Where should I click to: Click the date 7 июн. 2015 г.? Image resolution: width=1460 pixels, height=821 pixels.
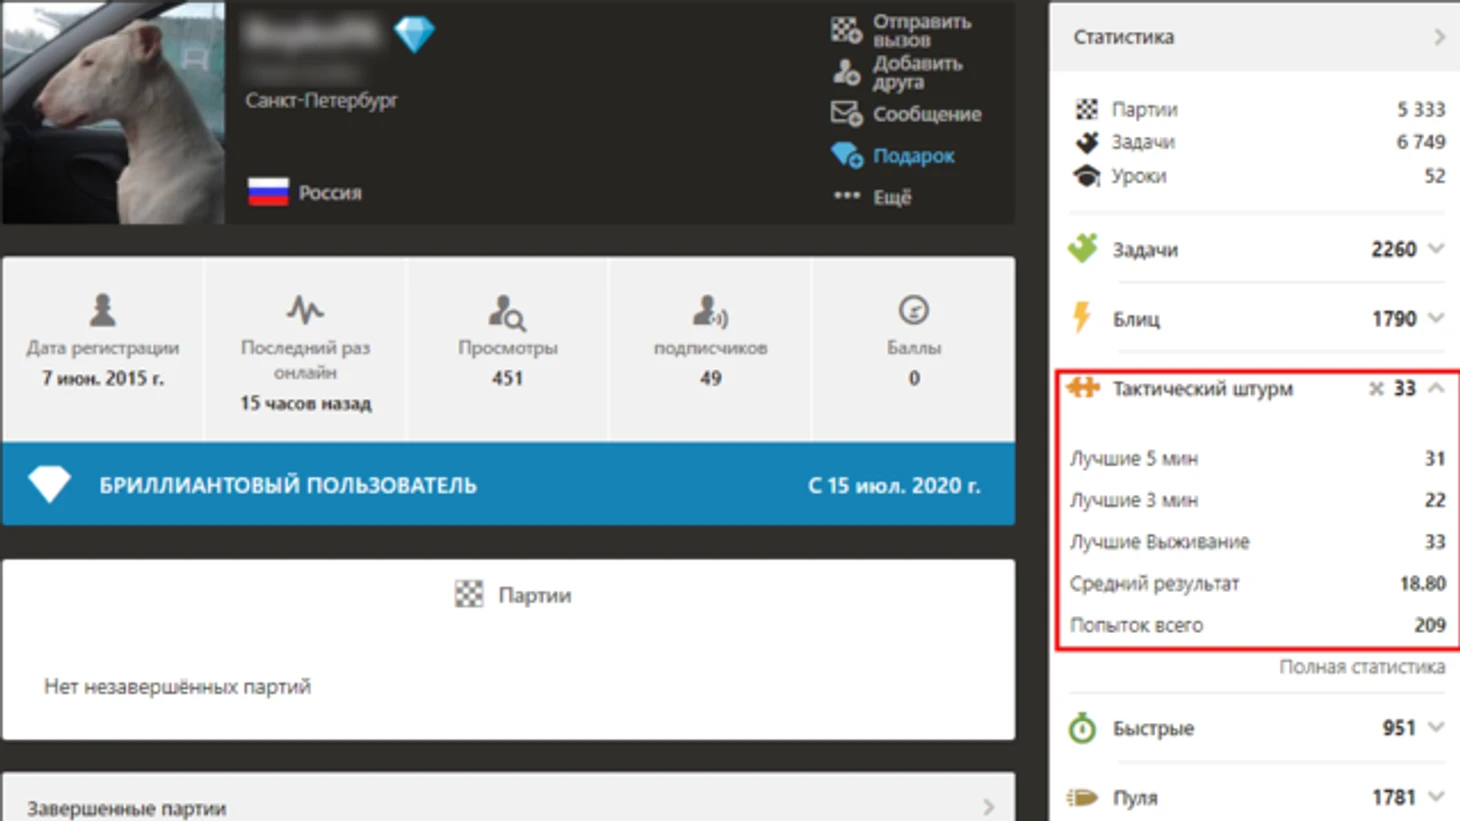click(x=102, y=378)
